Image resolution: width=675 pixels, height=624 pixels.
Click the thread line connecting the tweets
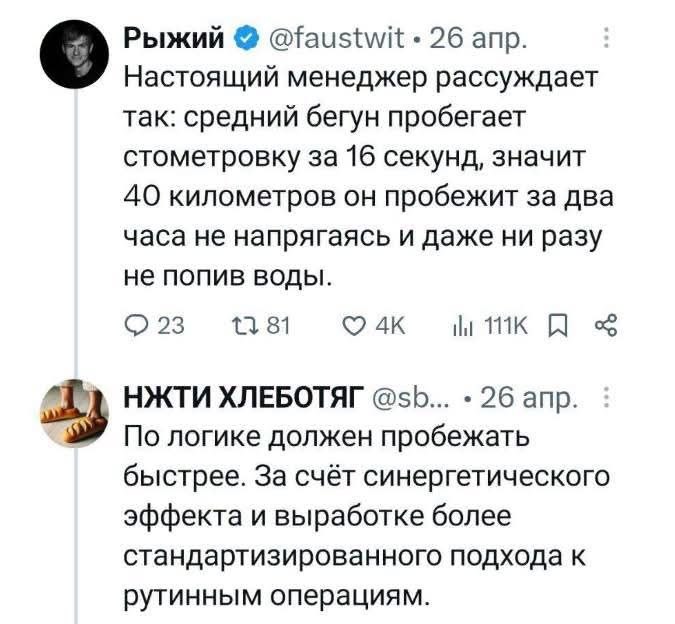click(x=75, y=233)
